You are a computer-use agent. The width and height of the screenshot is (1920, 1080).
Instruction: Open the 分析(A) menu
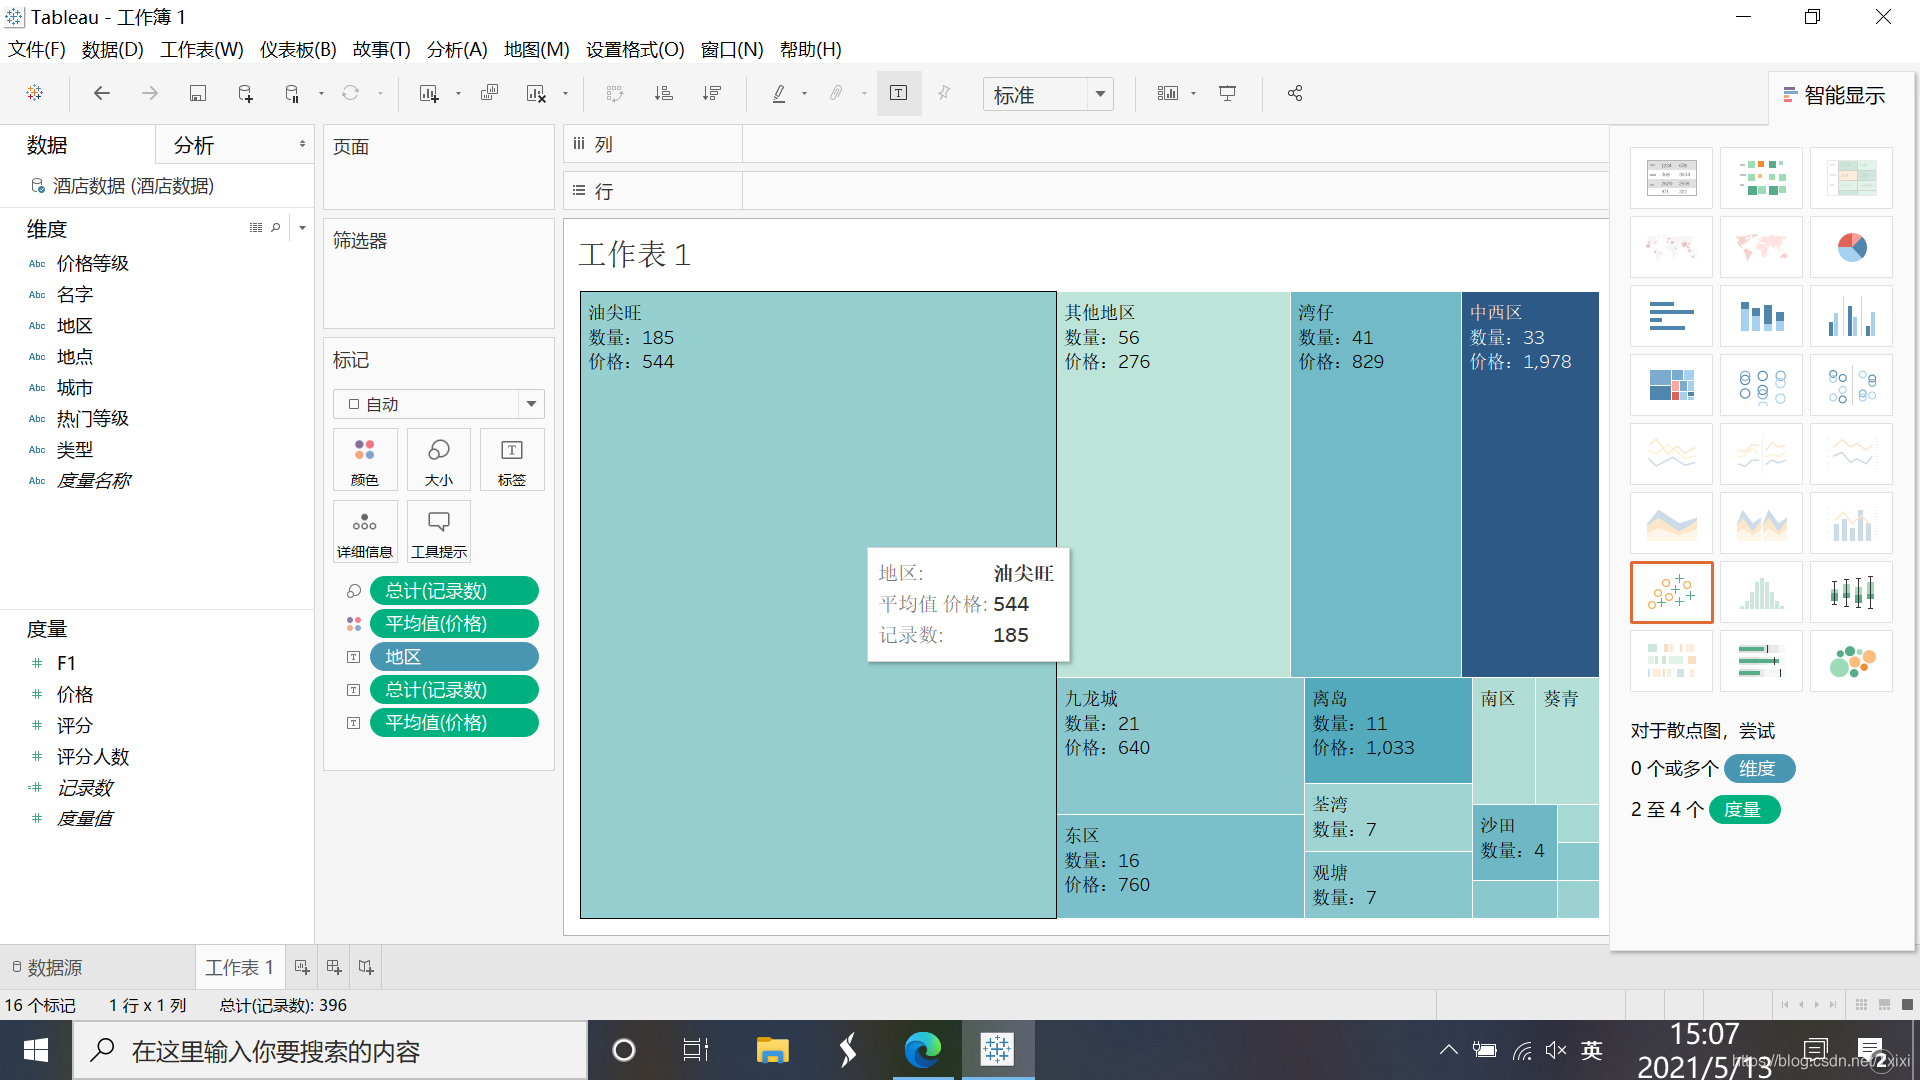pyautogui.click(x=457, y=49)
